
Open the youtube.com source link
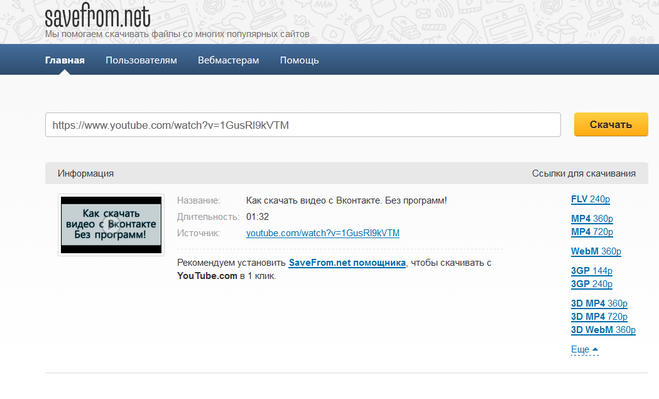pos(323,233)
